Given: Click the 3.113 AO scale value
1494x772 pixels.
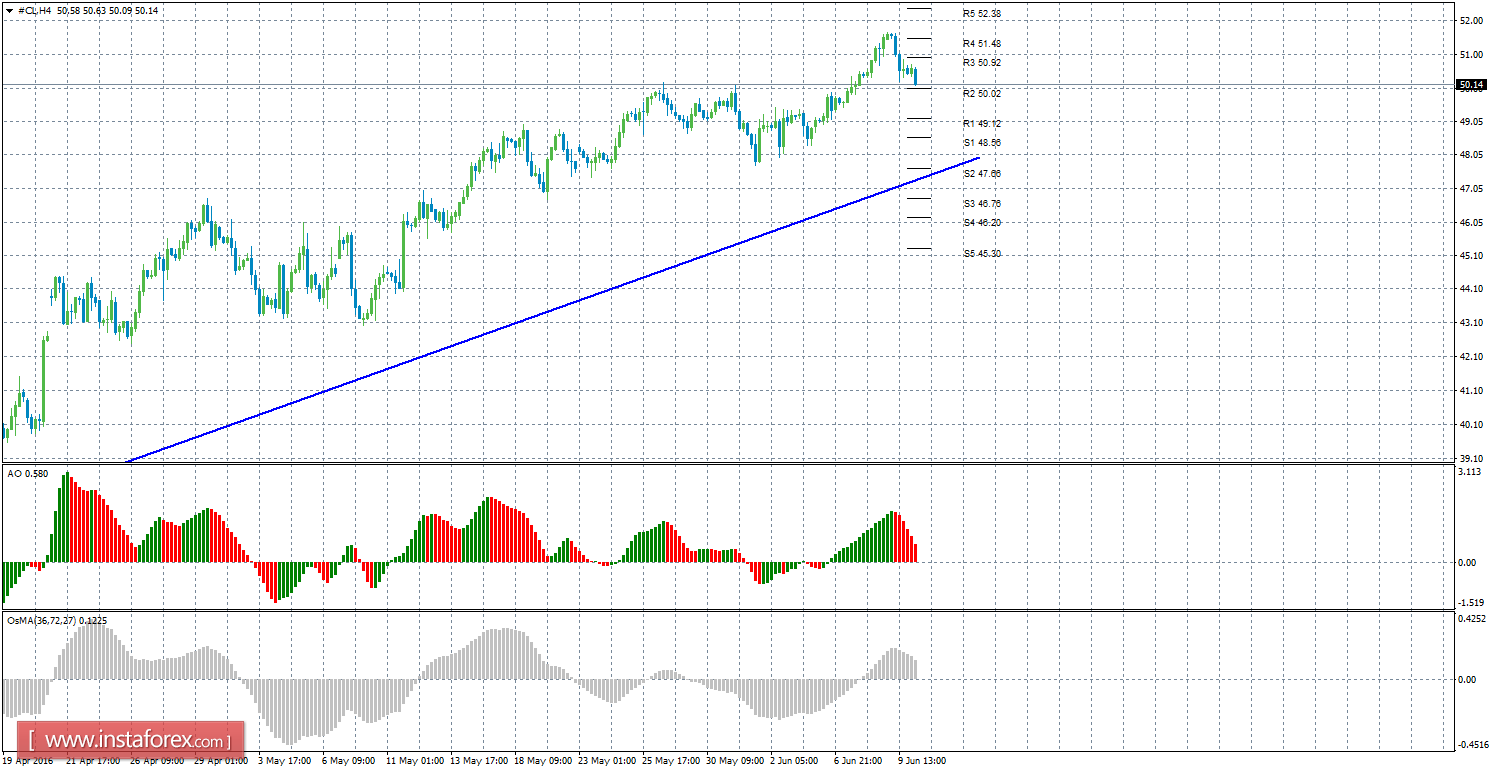Looking at the screenshot, I should pyautogui.click(x=1470, y=472).
